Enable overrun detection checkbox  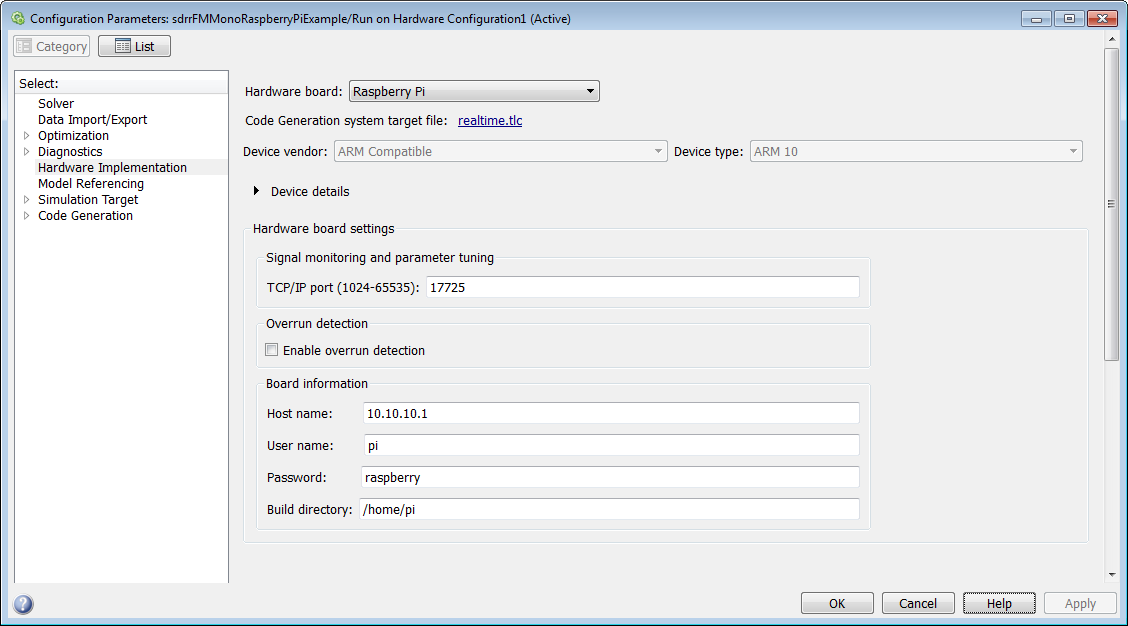click(x=272, y=351)
